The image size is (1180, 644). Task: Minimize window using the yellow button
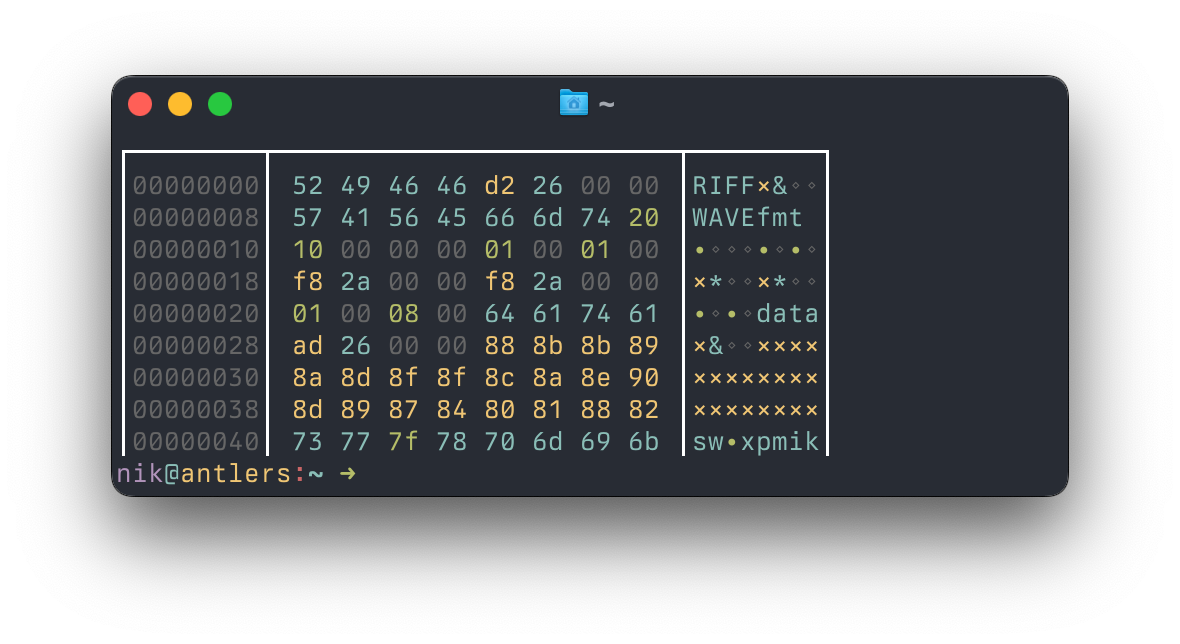[180, 104]
